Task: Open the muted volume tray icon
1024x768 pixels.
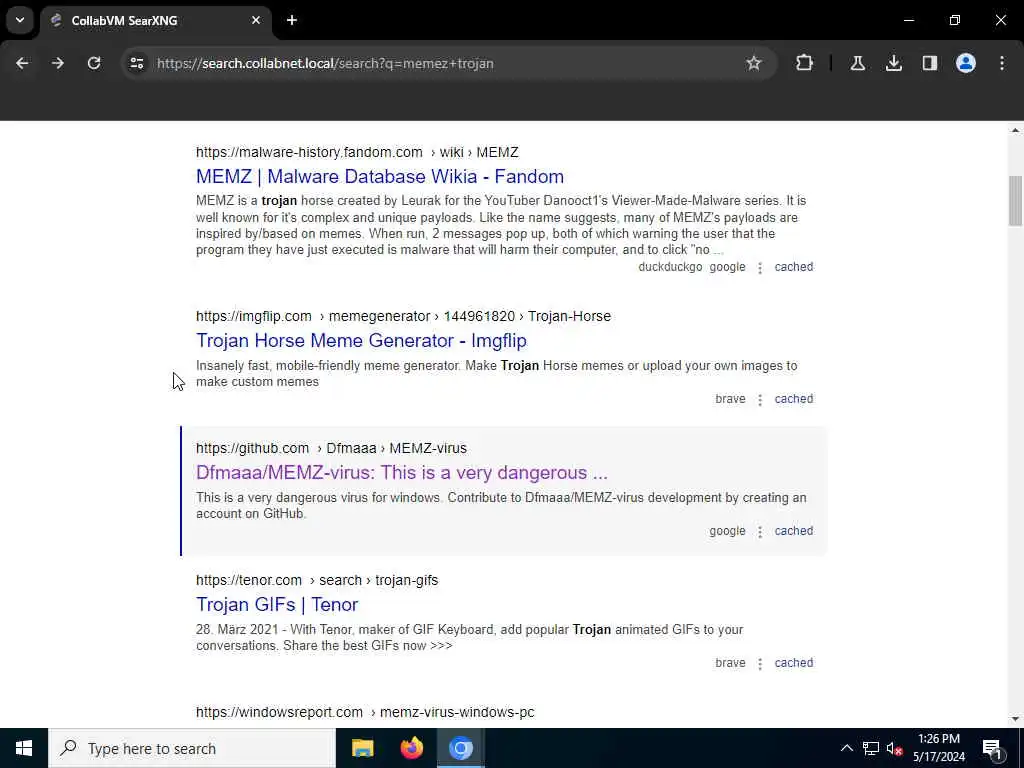Action: [x=894, y=748]
